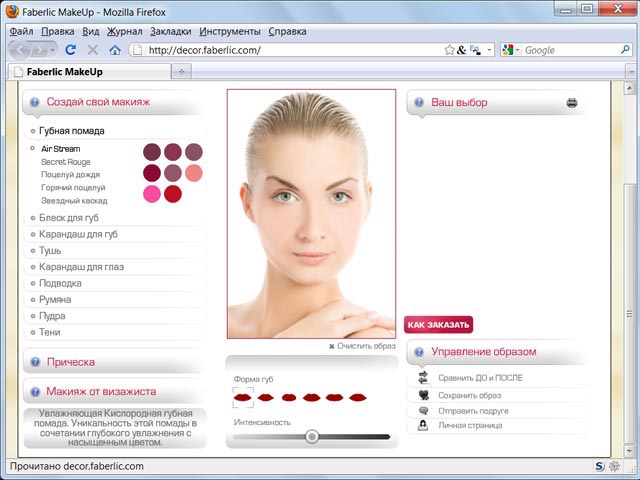Select the Звездный каскад lipstick line

pyautogui.click(x=74, y=200)
